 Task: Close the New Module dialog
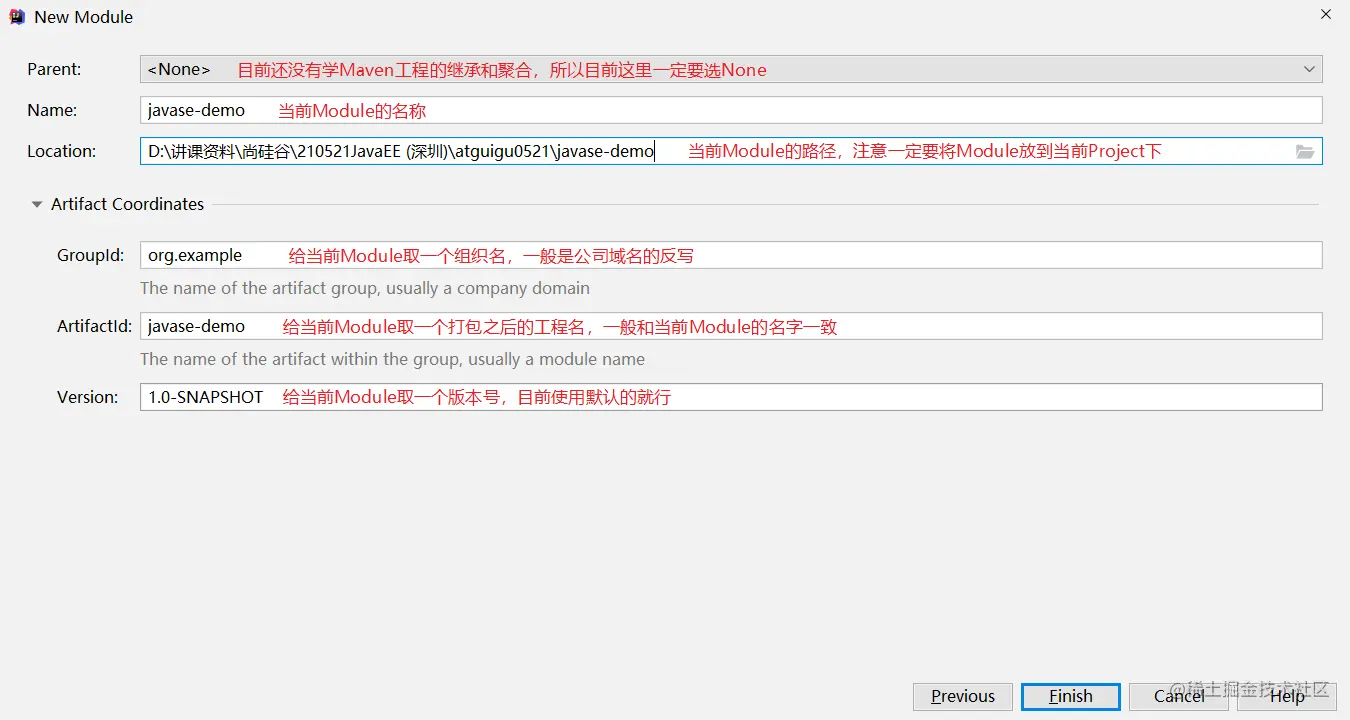(x=1325, y=14)
